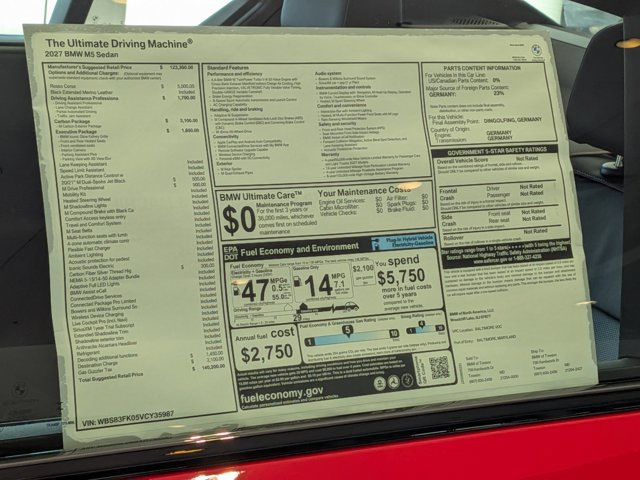Screen dimensions: 640x480
Task: Click 'The Ultimate Driving Machine' heading
Action: pos(119,43)
